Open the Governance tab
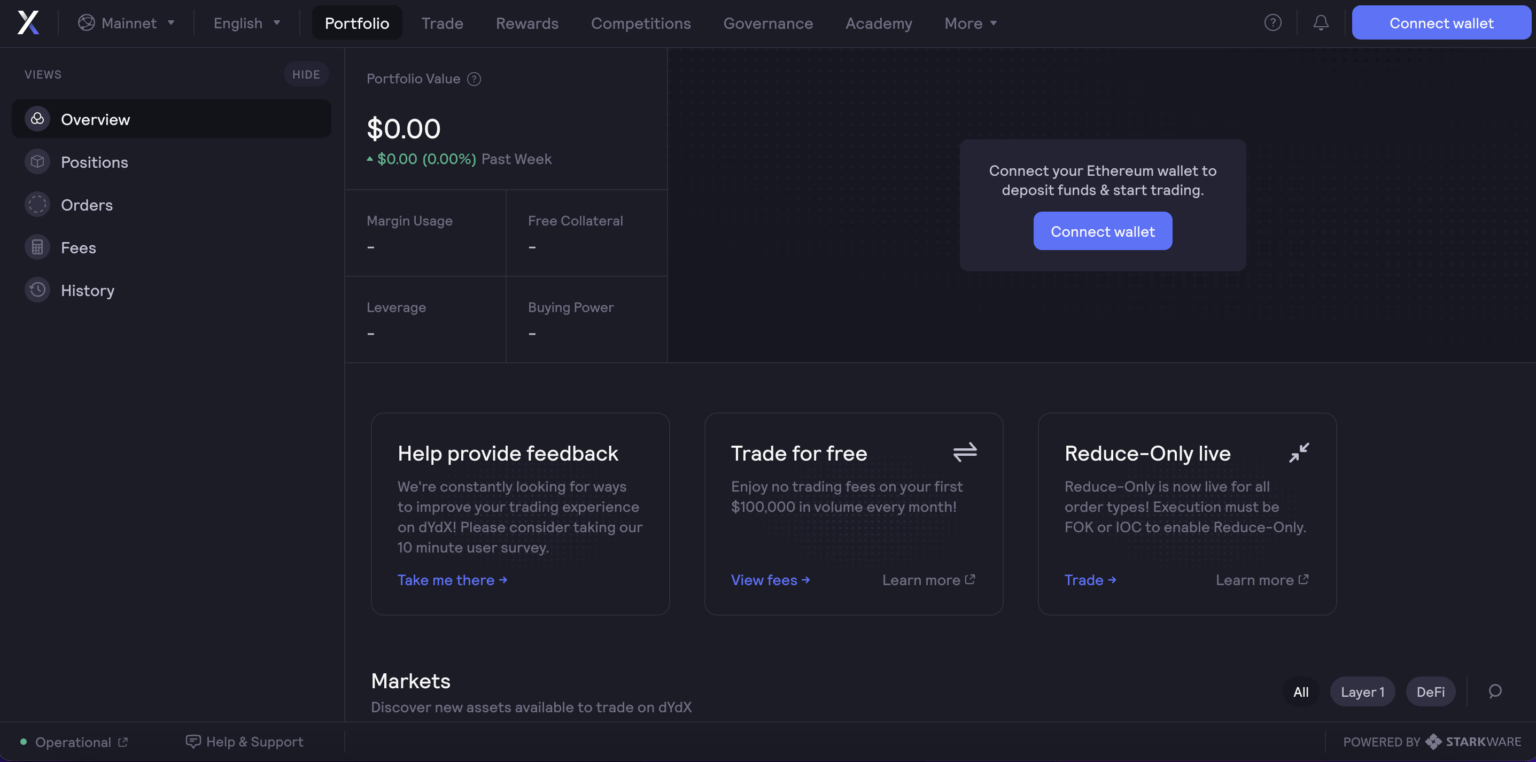1536x762 pixels. pyautogui.click(x=768, y=23)
